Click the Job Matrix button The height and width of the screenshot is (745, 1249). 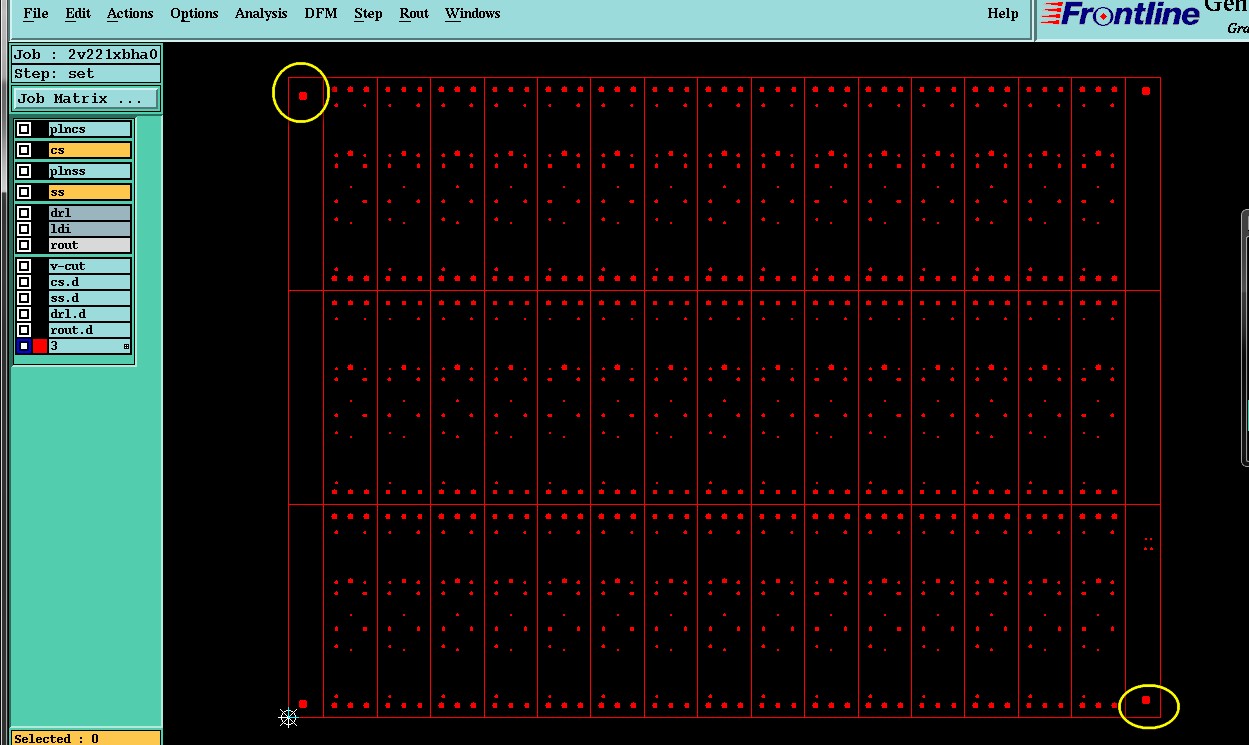click(86, 99)
